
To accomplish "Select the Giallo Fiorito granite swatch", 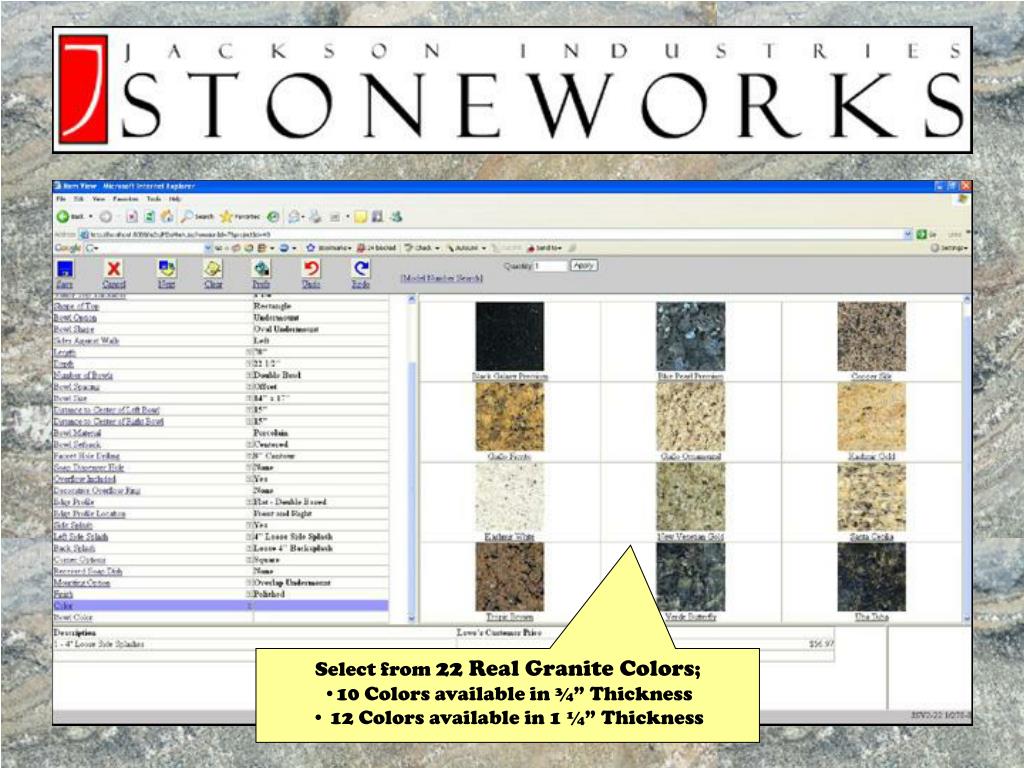I will 509,417.
